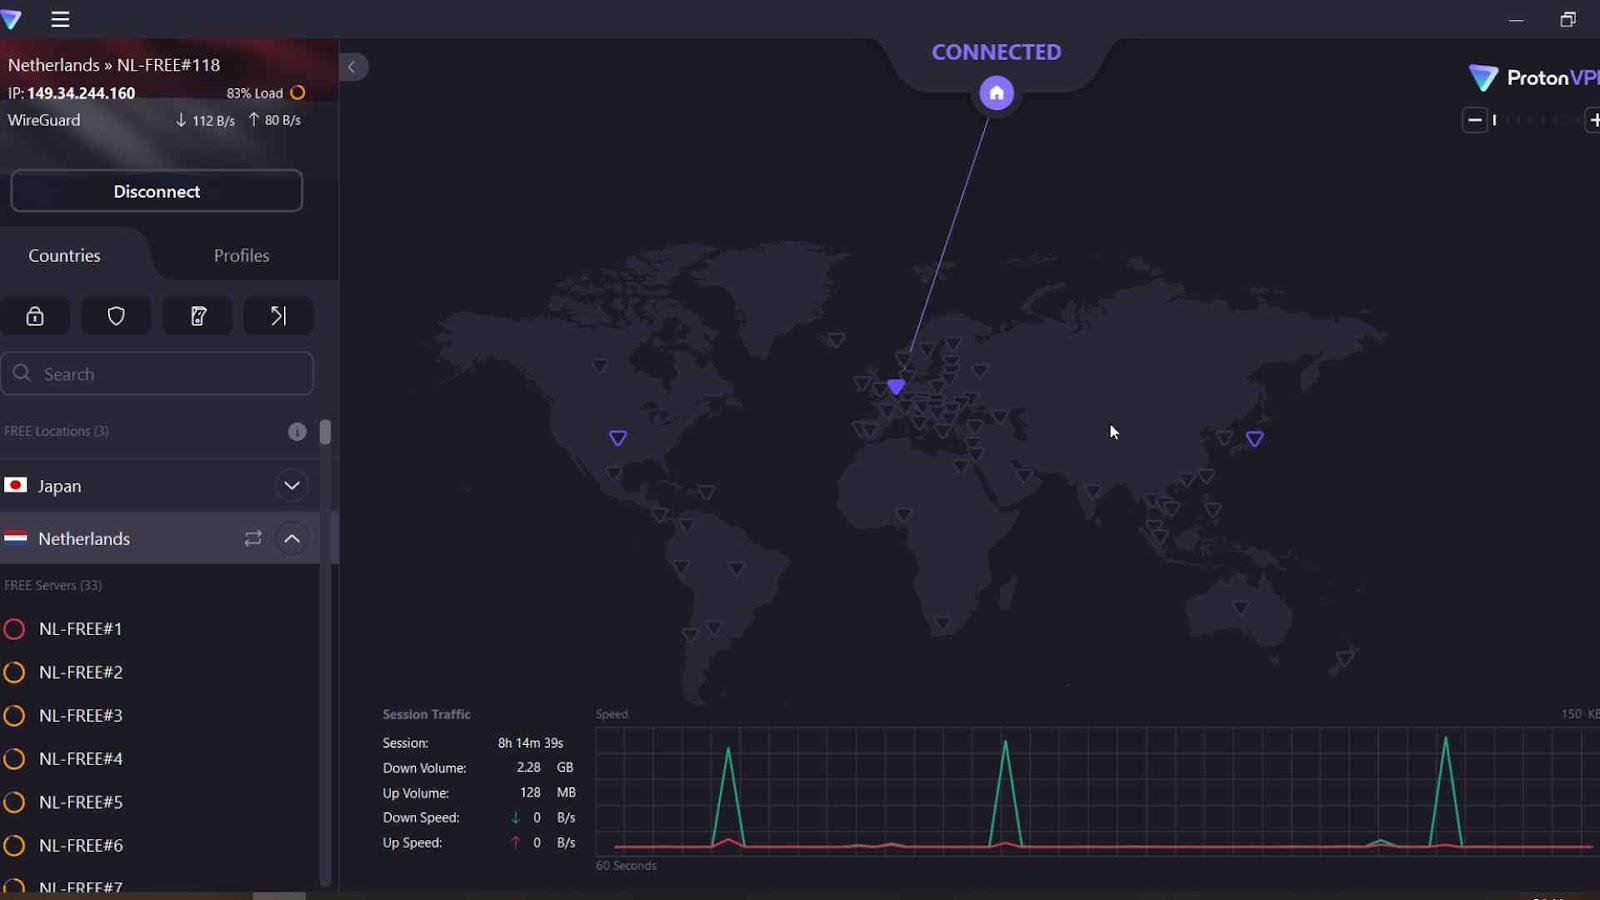Click the Session time 8h 14m 39s
The width and height of the screenshot is (1600, 900).
(530, 743)
